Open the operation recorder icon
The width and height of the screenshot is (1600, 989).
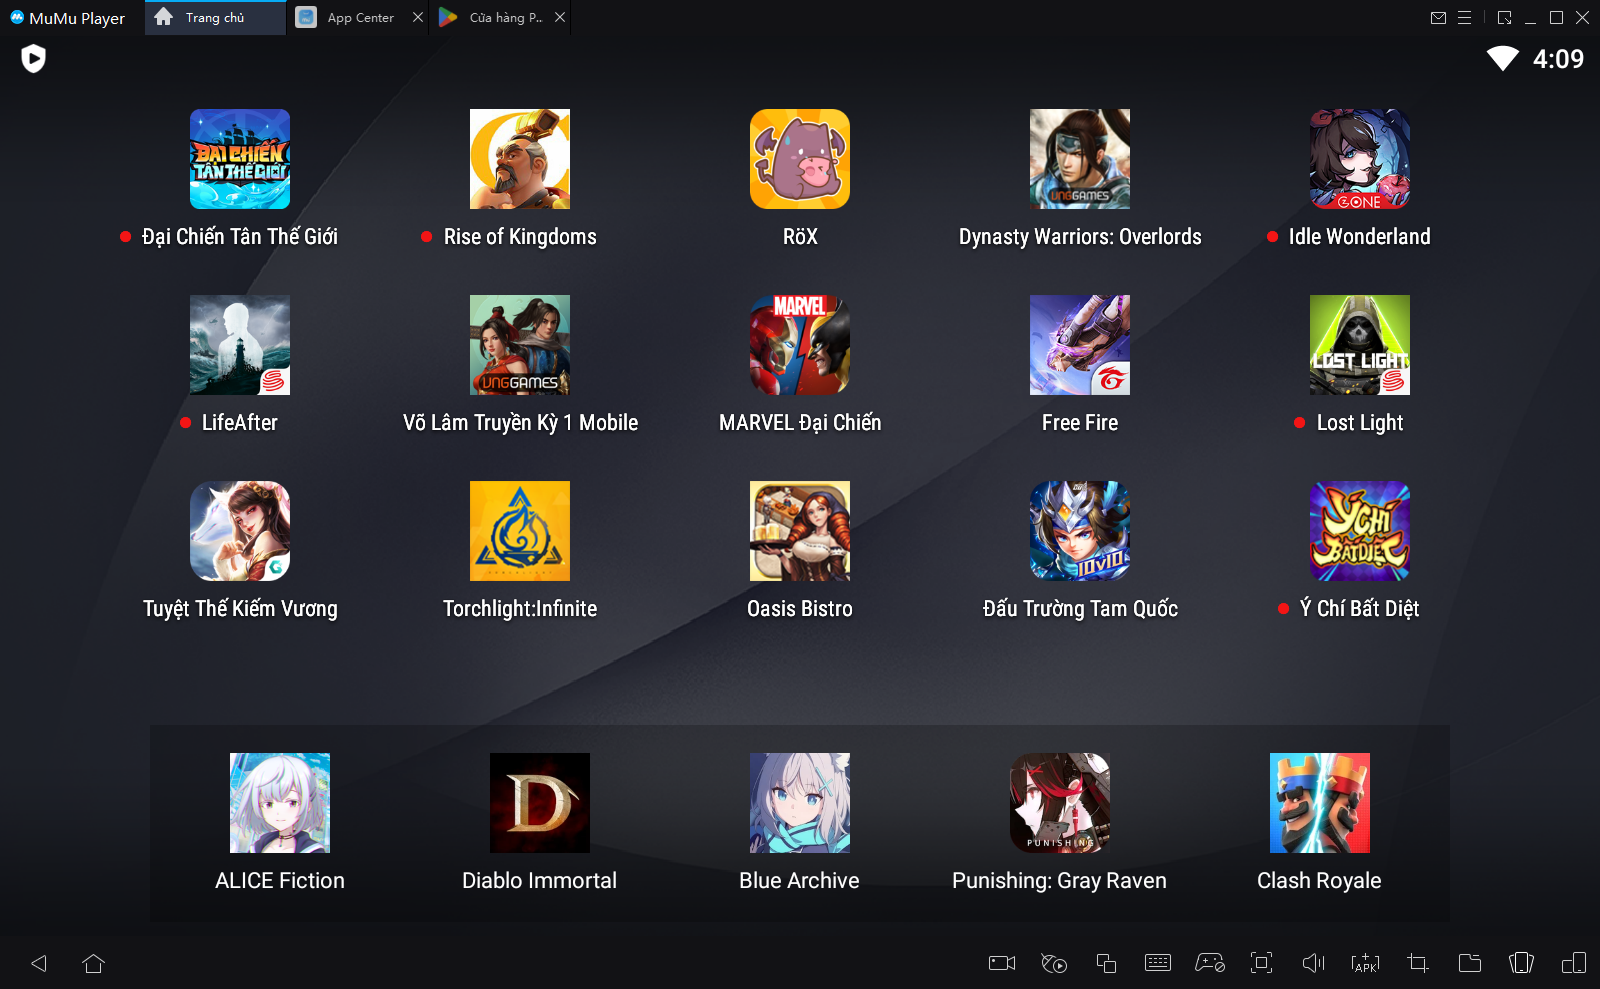pyautogui.click(x=1053, y=963)
